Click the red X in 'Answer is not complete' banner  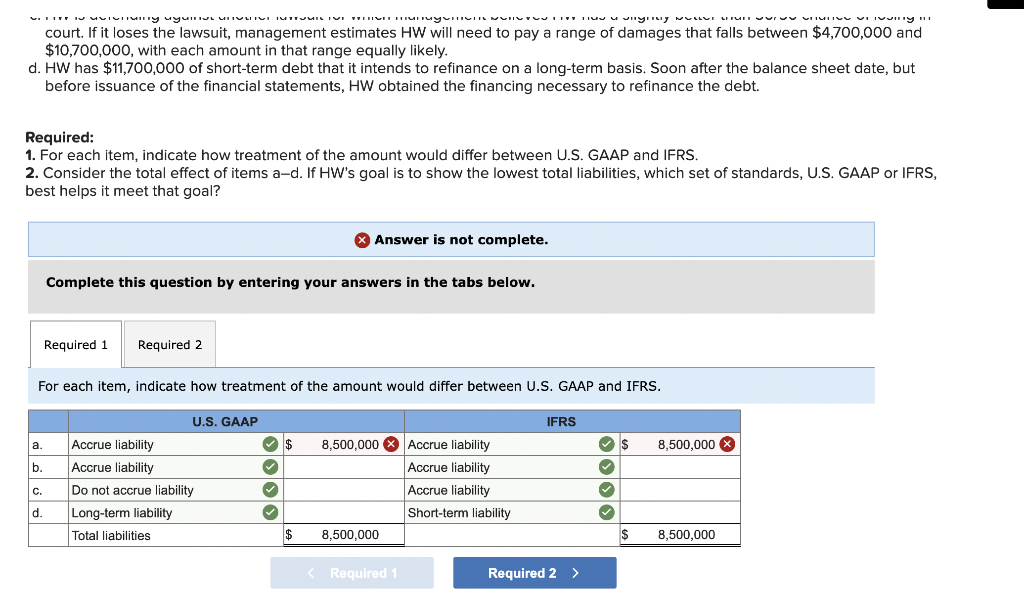(x=361, y=239)
